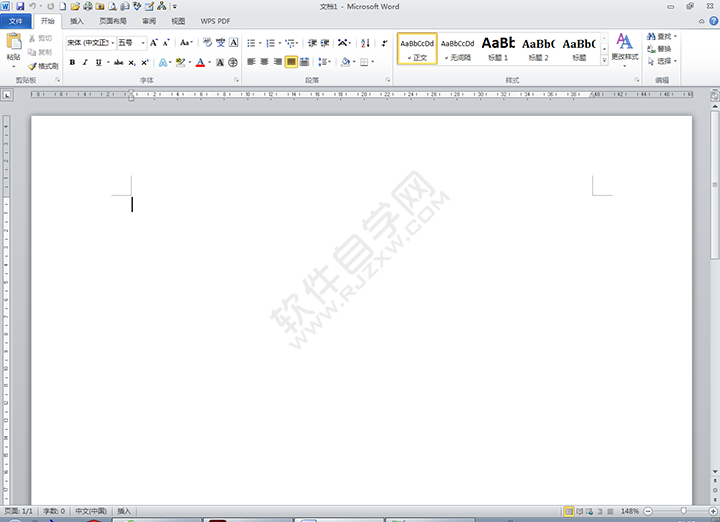Open the 文件 (File) tab
The width and height of the screenshot is (720, 522).
tap(16, 21)
